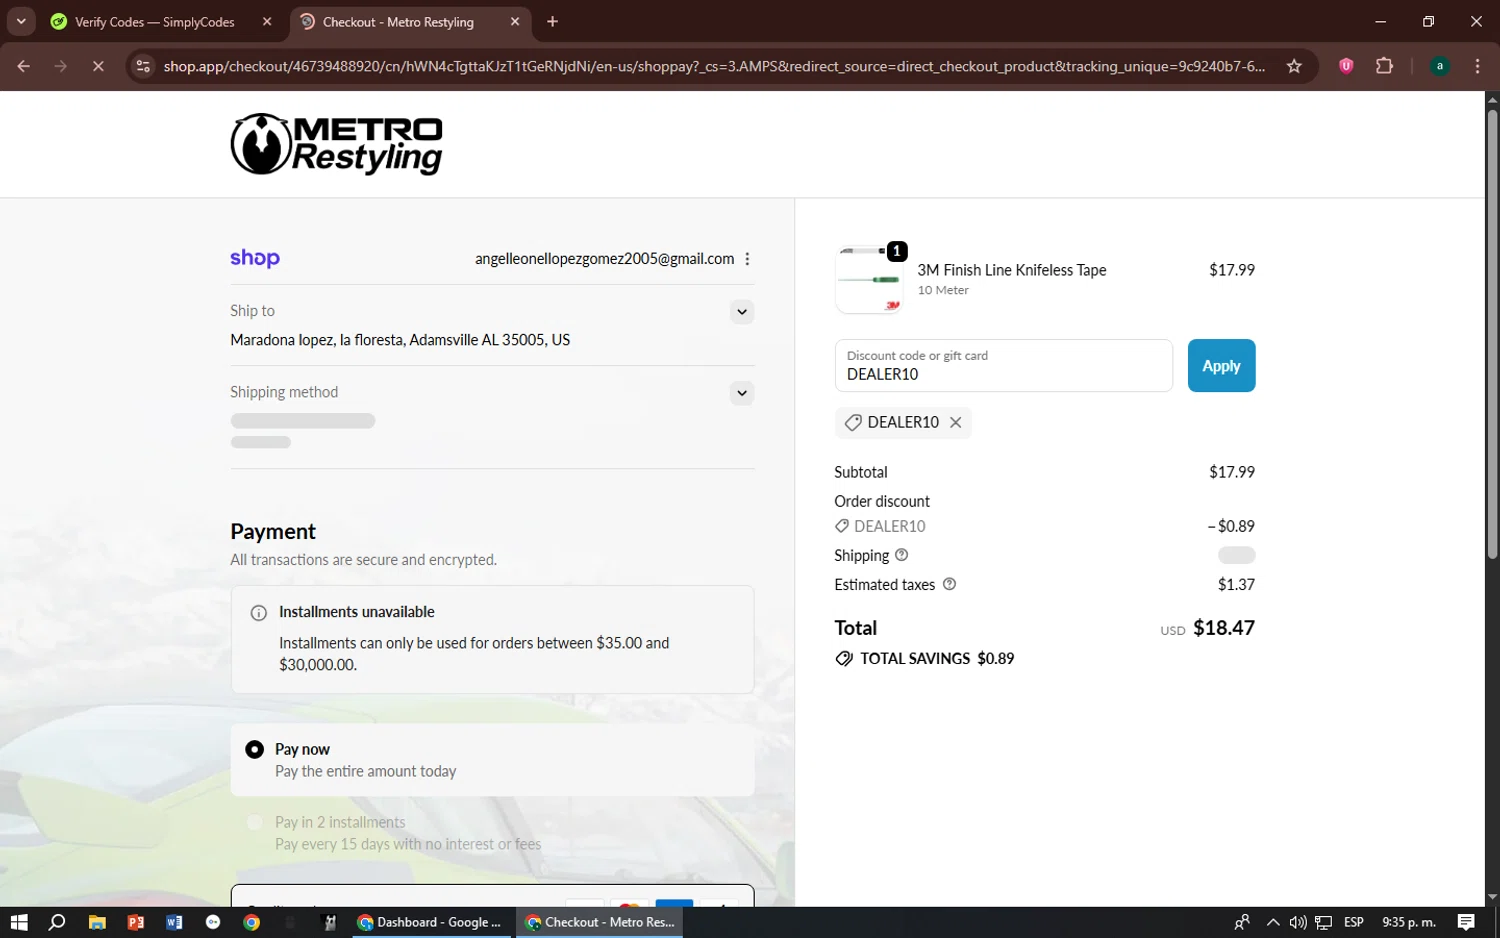Viewport: 1500px width, 938px height.
Task: Show estimated taxes info icon
Action: (949, 584)
